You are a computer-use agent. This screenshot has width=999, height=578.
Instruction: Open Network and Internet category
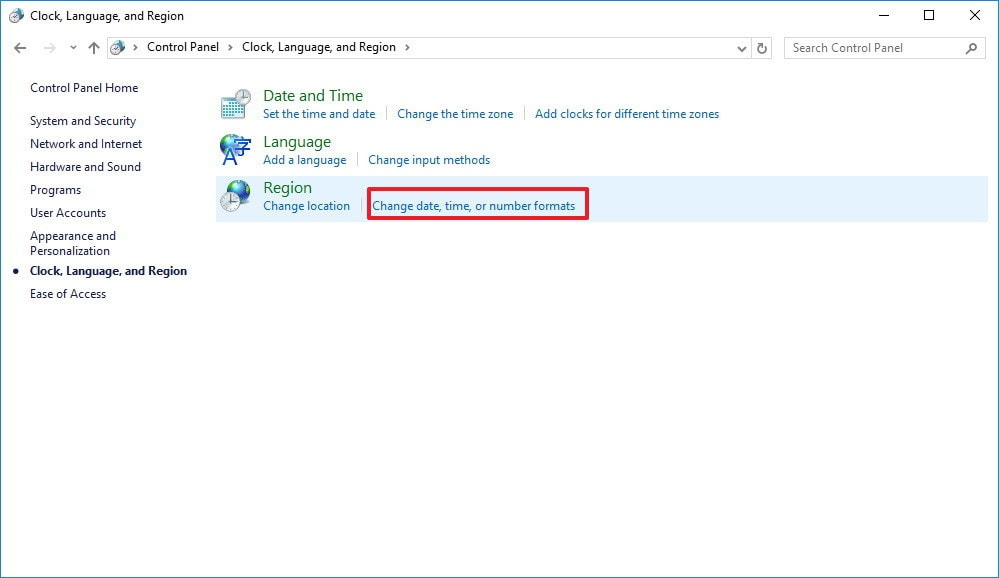[86, 144]
